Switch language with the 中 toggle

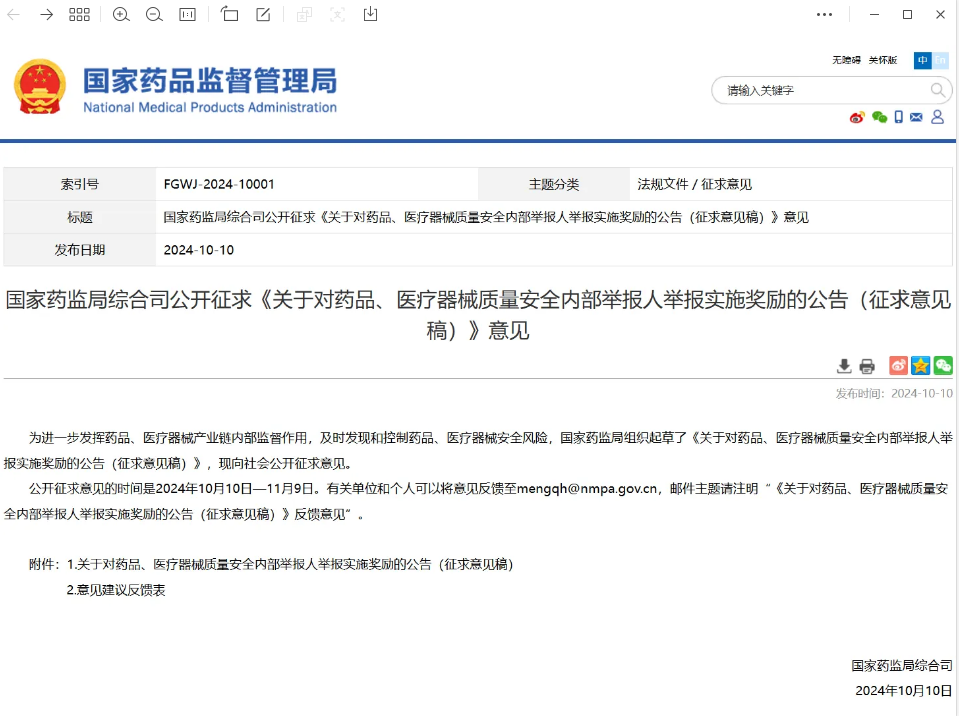point(922,60)
